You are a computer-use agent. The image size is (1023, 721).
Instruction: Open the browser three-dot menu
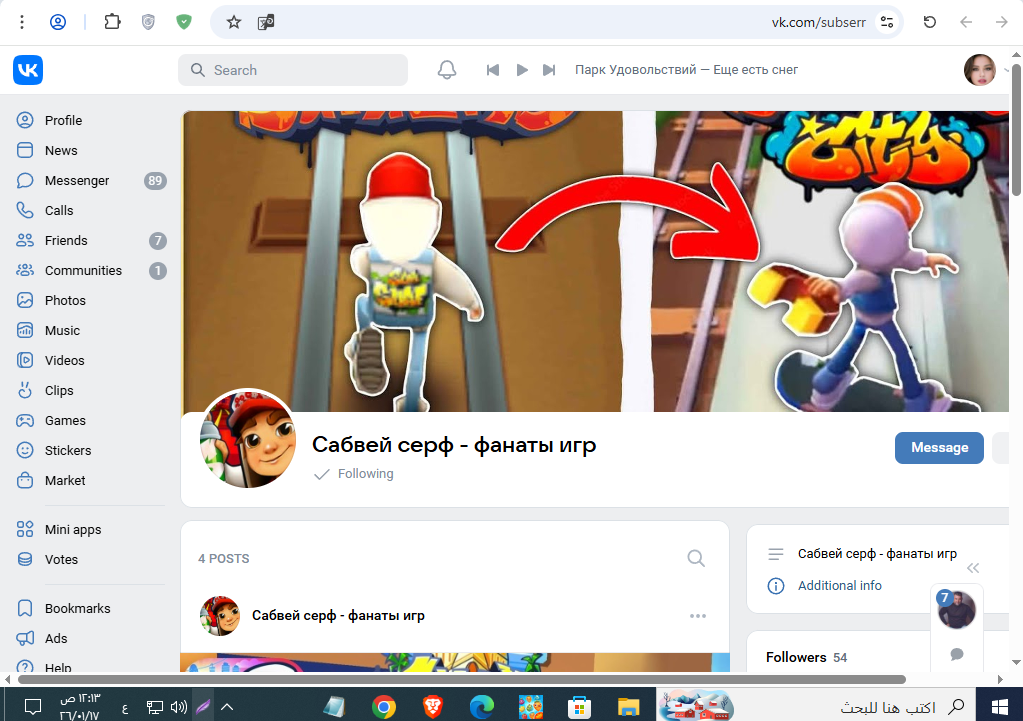click(x=22, y=22)
